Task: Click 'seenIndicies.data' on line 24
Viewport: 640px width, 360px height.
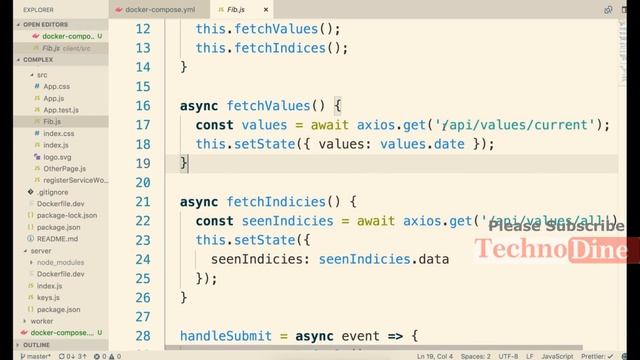Action: (x=384, y=259)
